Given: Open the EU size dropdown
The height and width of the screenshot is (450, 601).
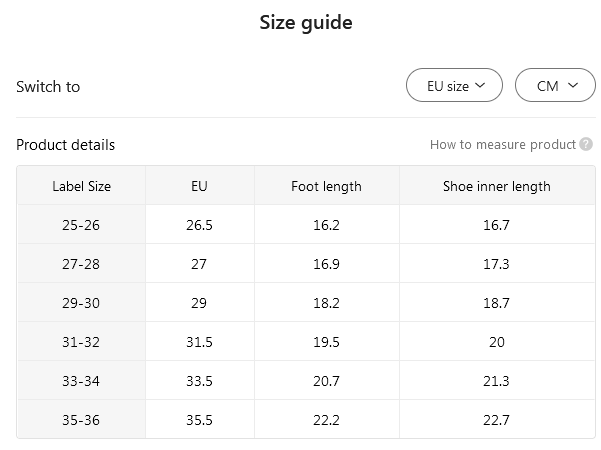Looking at the screenshot, I should coord(455,86).
